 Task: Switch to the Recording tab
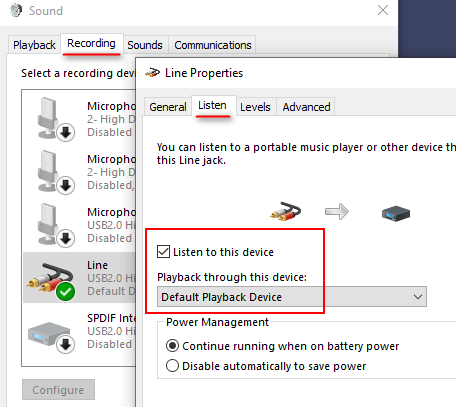[92, 43]
